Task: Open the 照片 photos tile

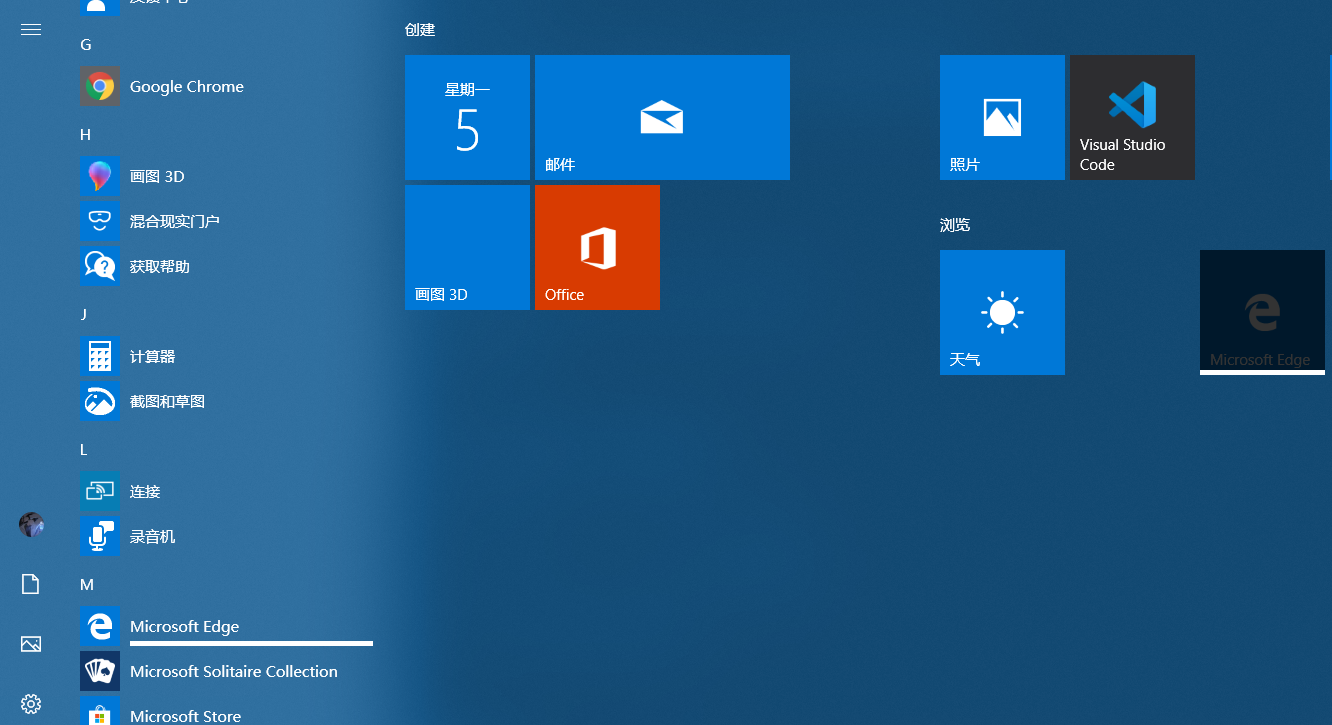Action: point(1002,117)
